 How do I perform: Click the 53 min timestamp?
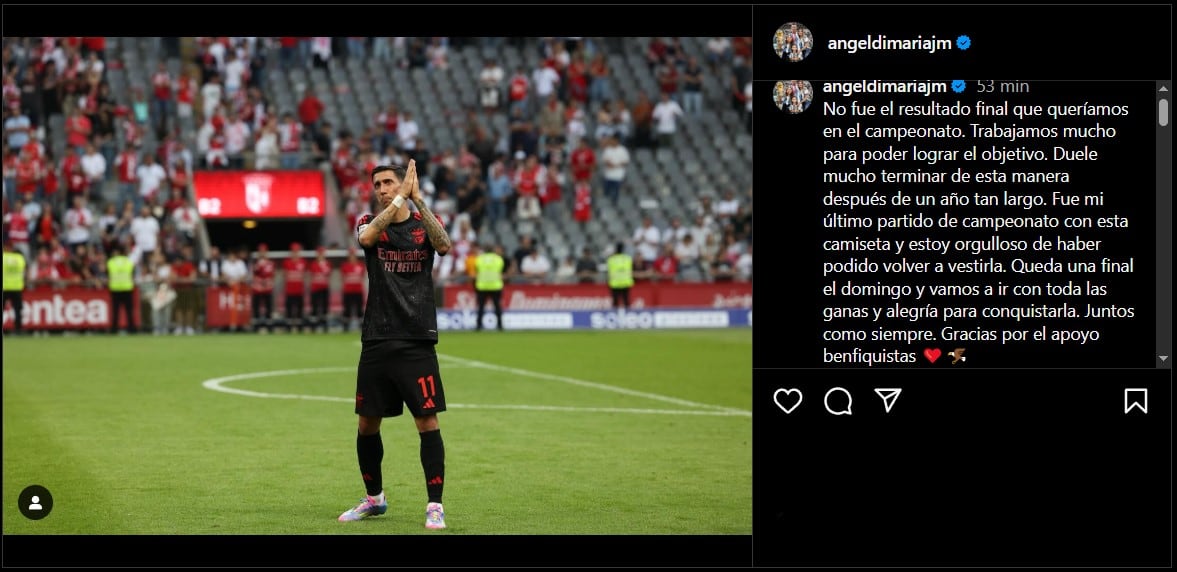tap(1002, 86)
